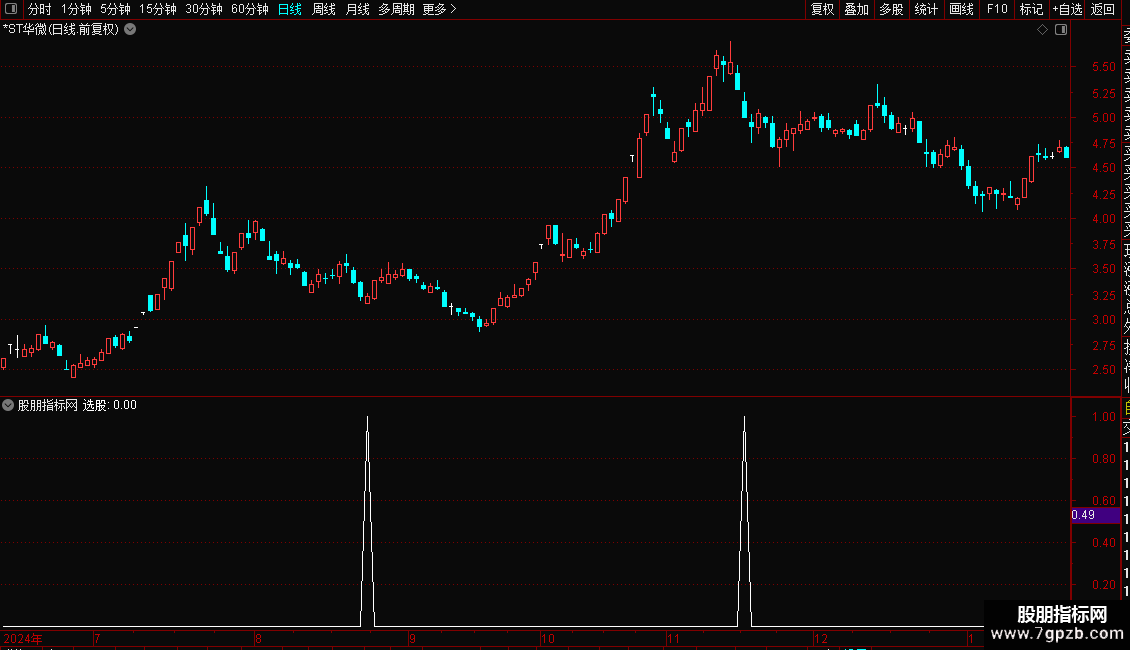
Task: Select the 5分钟 period
Action: [115, 9]
